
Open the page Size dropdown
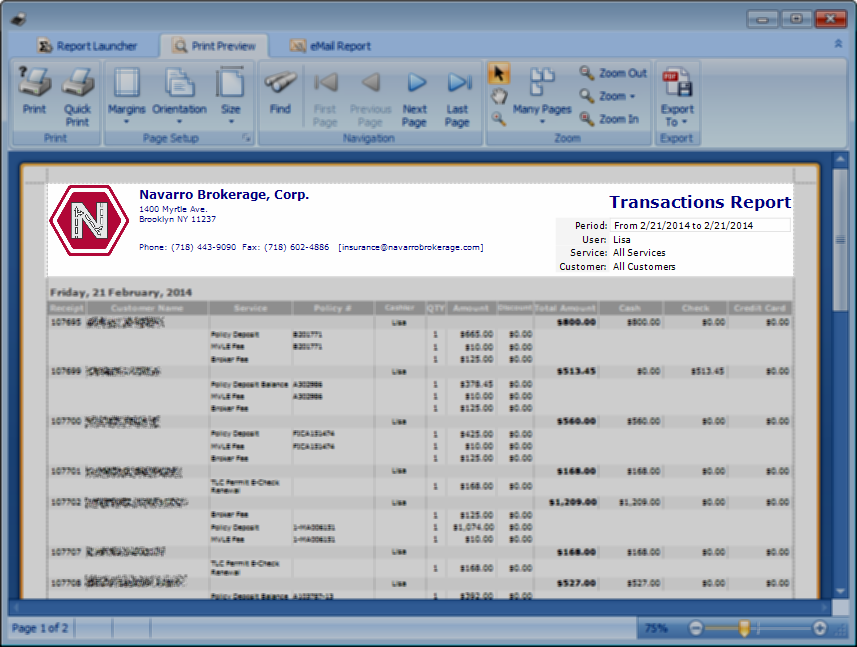pos(231,95)
